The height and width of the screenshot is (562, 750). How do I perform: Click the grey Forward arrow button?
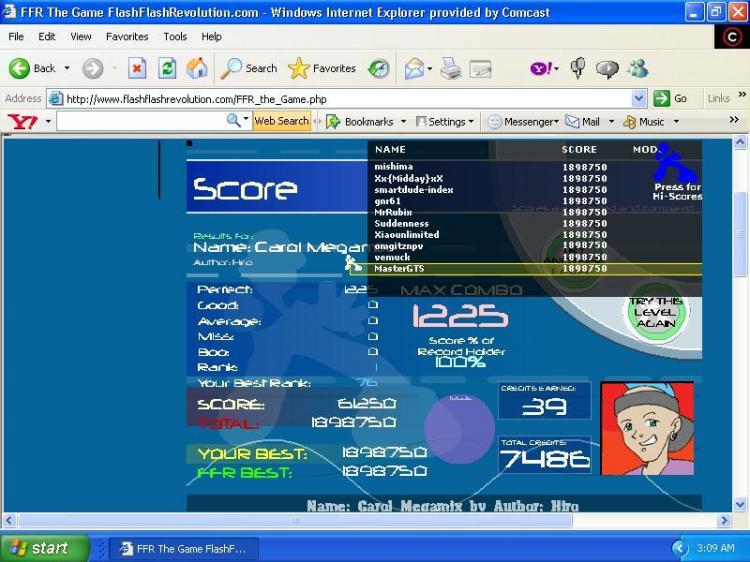[93, 68]
